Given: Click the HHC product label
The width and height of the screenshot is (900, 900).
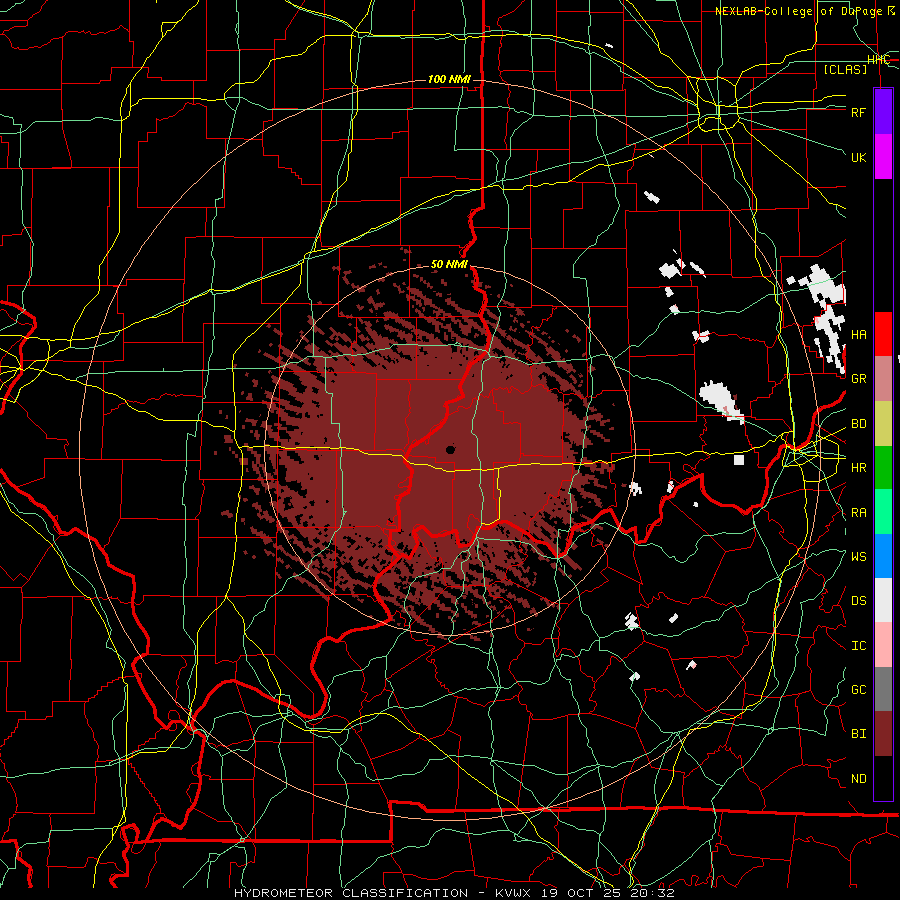Looking at the screenshot, I should pyautogui.click(x=879, y=60).
